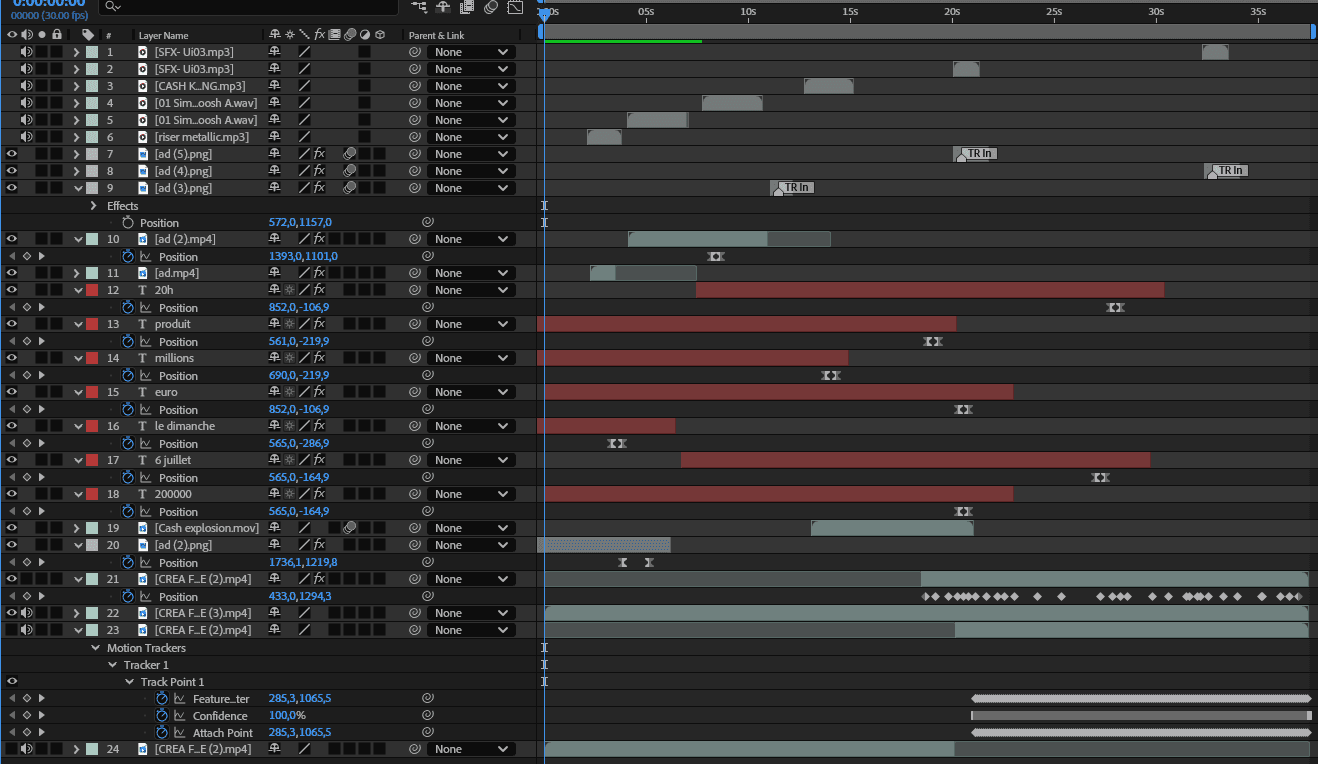Collapse Tracker 1
This screenshot has height=764, width=1318.
[x=112, y=664]
